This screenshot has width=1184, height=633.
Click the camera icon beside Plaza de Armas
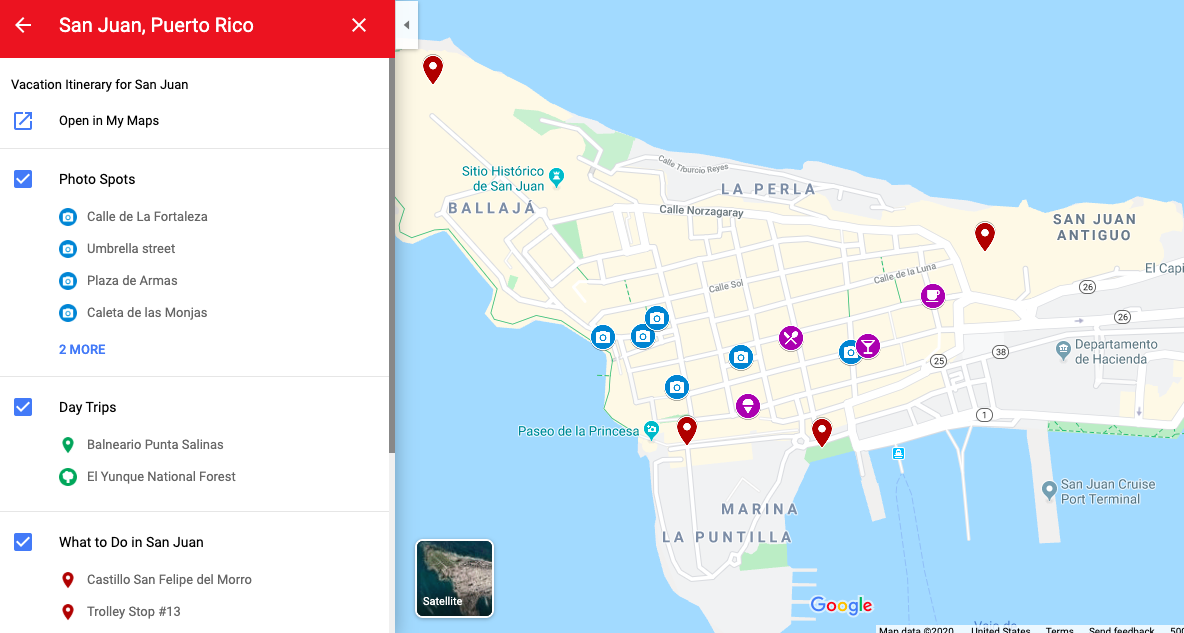pyautogui.click(x=68, y=280)
